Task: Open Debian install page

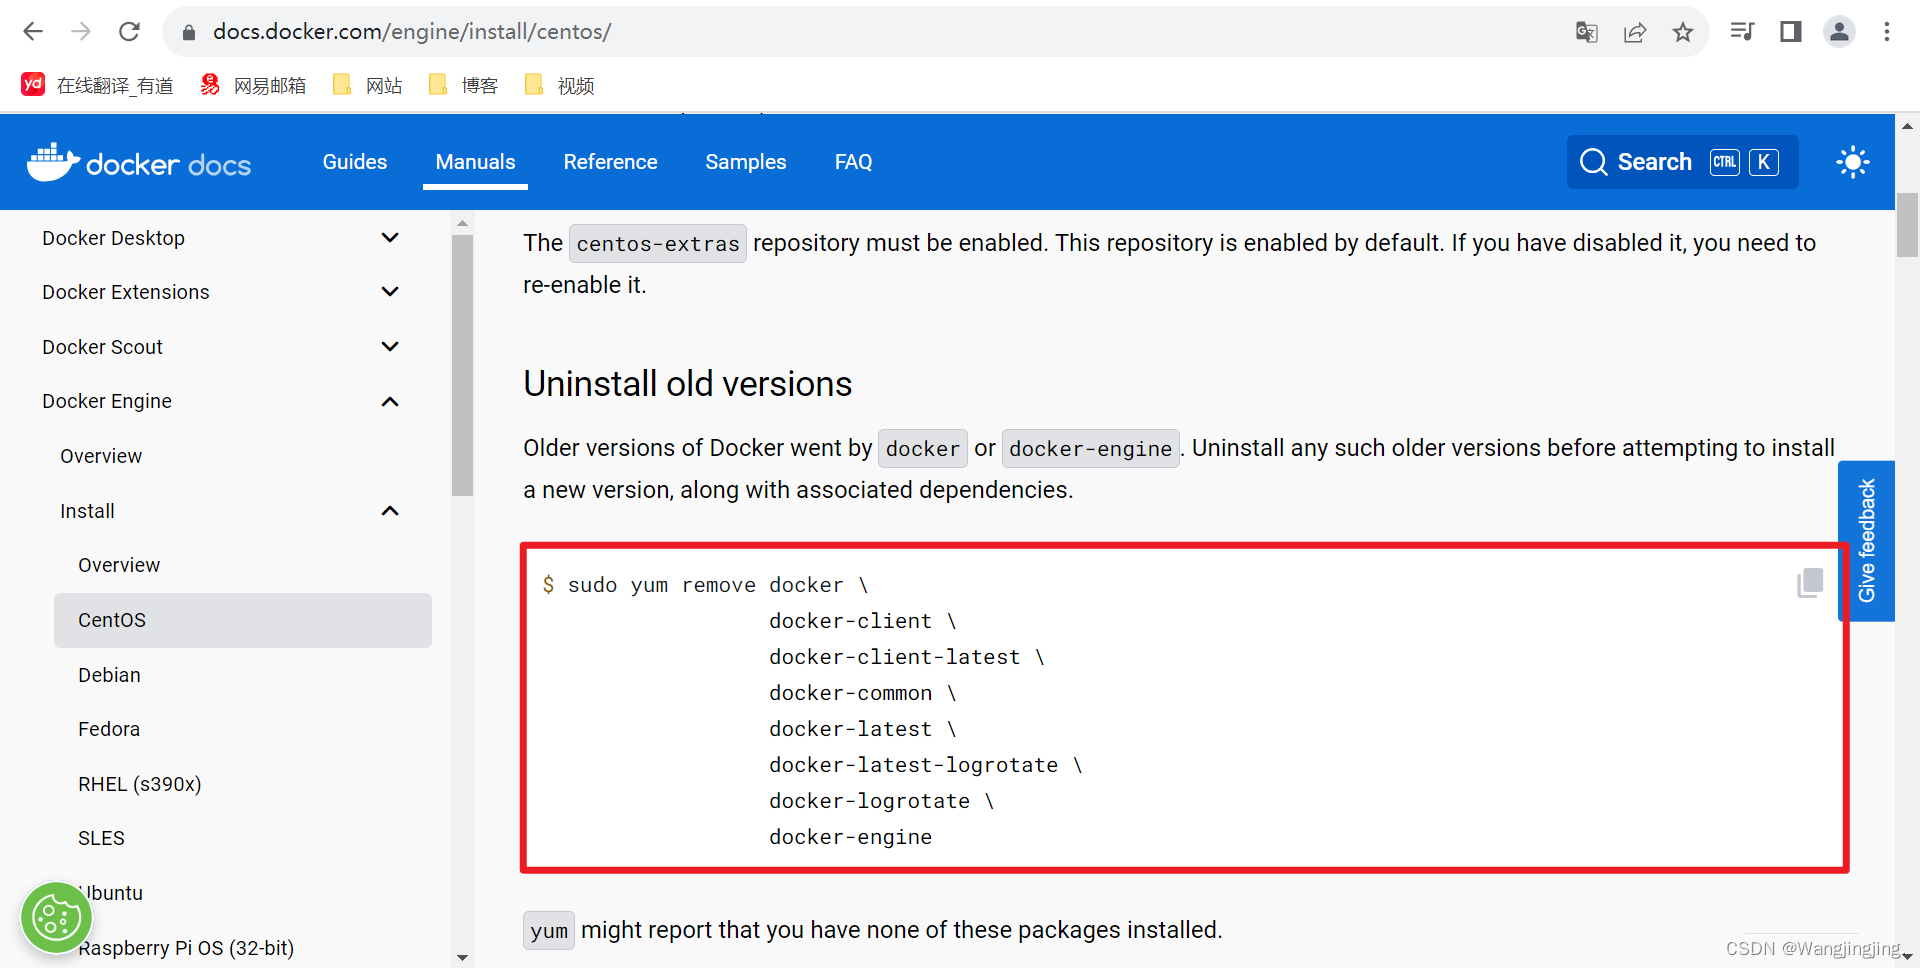Action: coord(109,675)
